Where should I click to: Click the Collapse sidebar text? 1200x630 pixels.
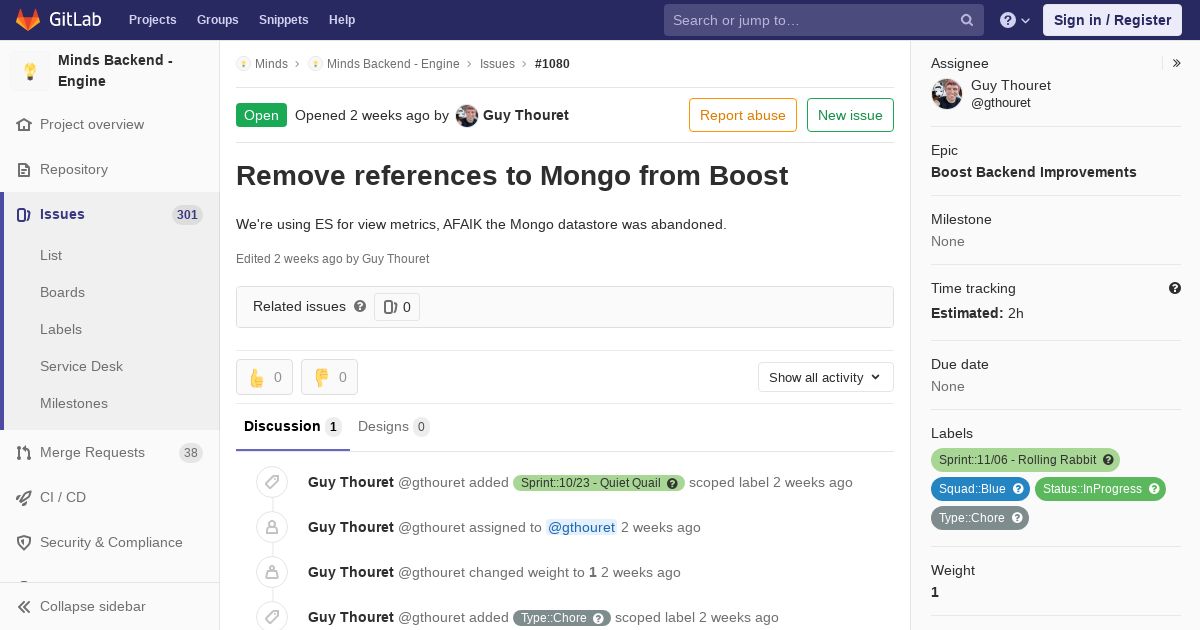[x=93, y=607]
